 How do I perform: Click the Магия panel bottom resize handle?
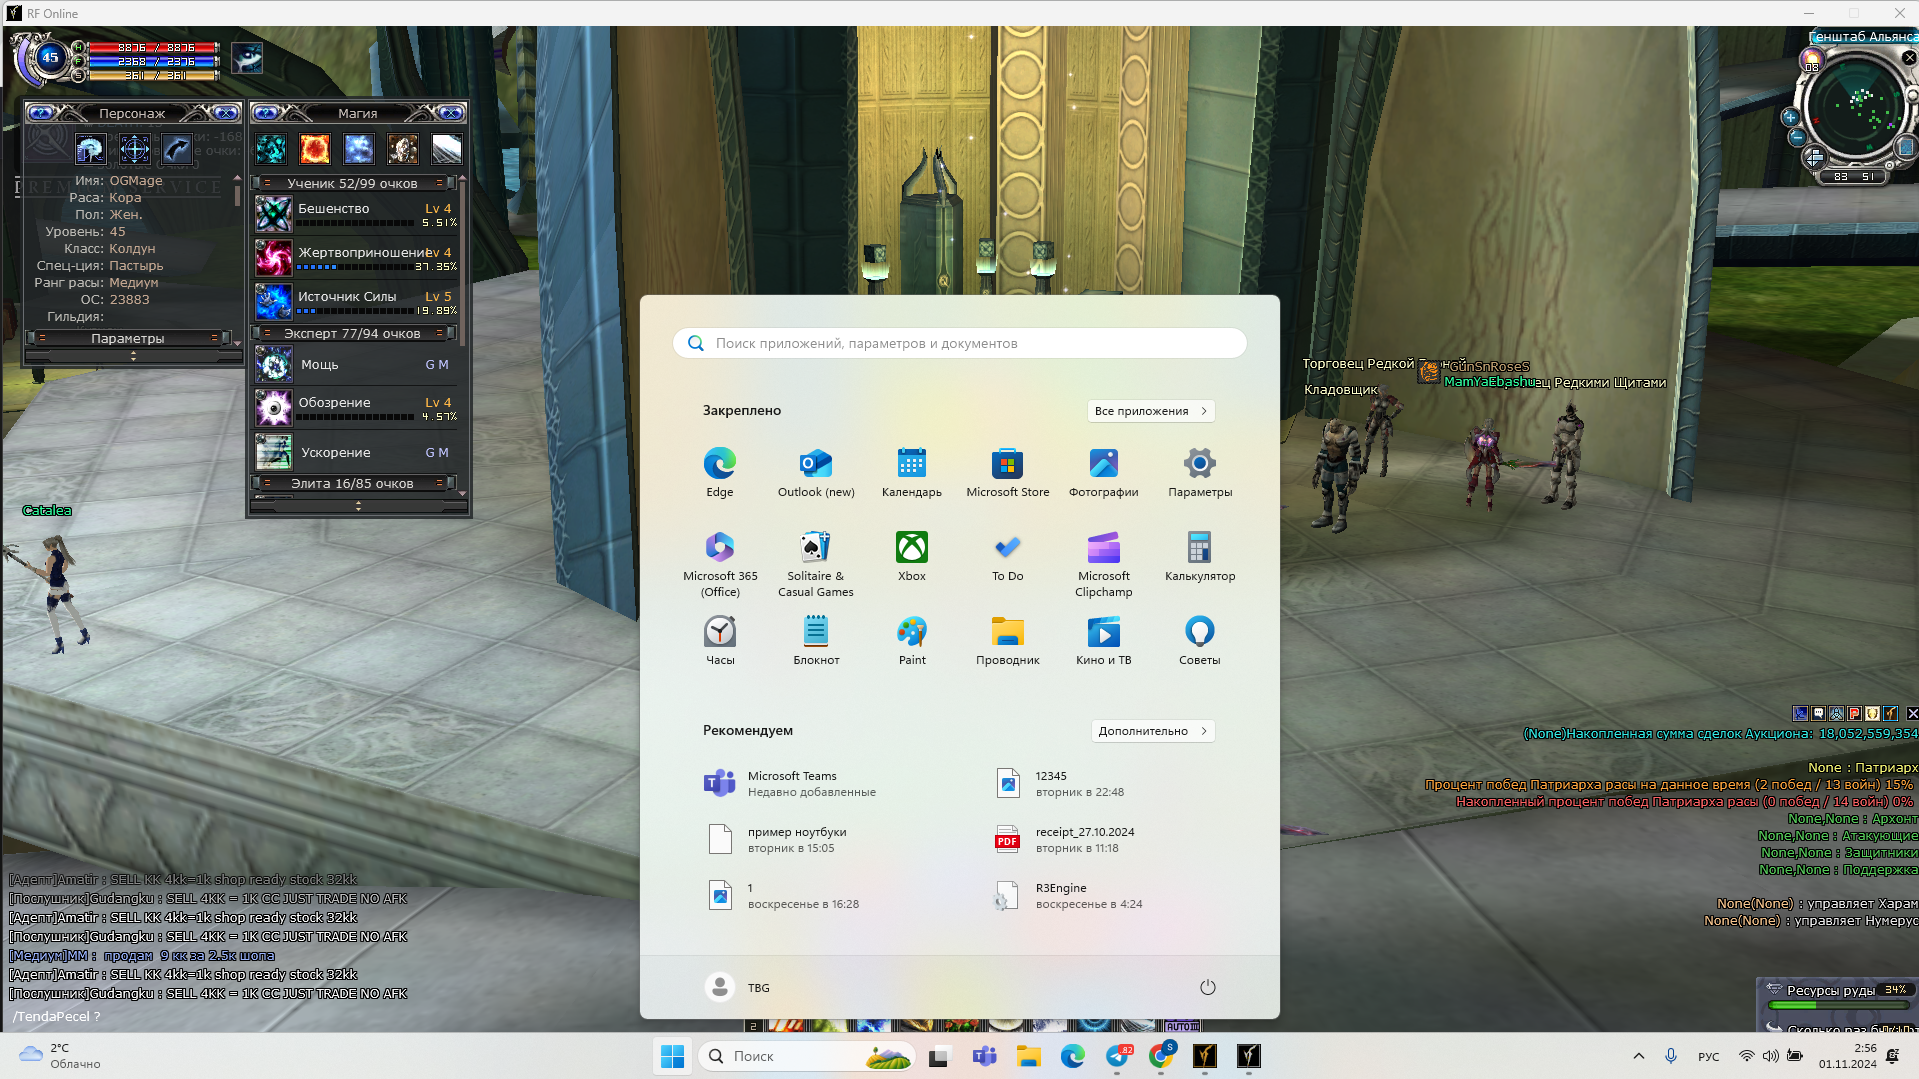pyautogui.click(x=359, y=506)
